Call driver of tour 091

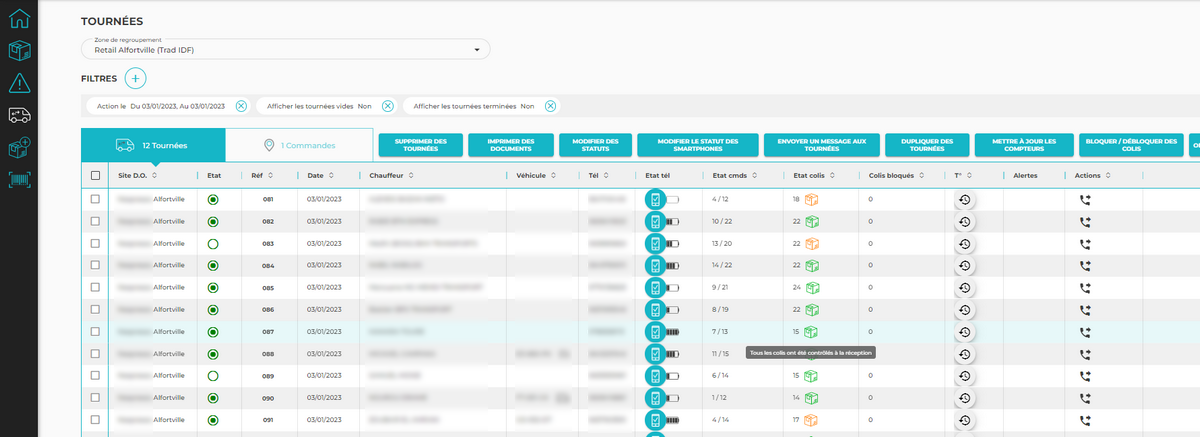click(1085, 420)
